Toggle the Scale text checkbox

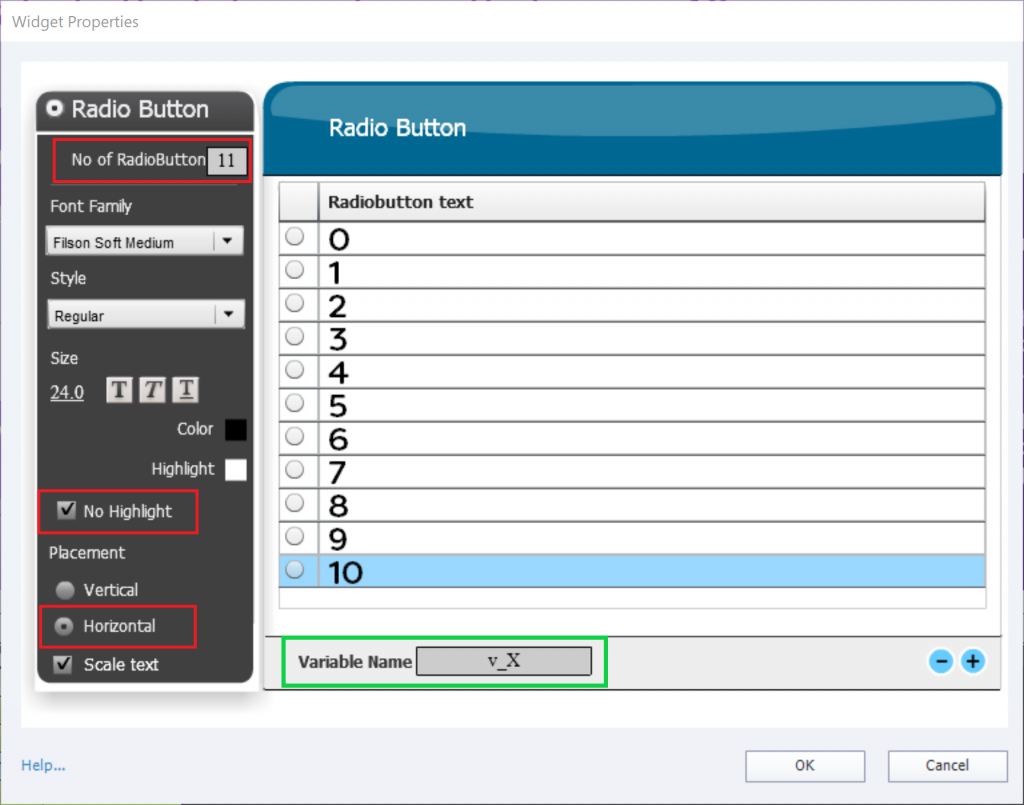coord(63,664)
